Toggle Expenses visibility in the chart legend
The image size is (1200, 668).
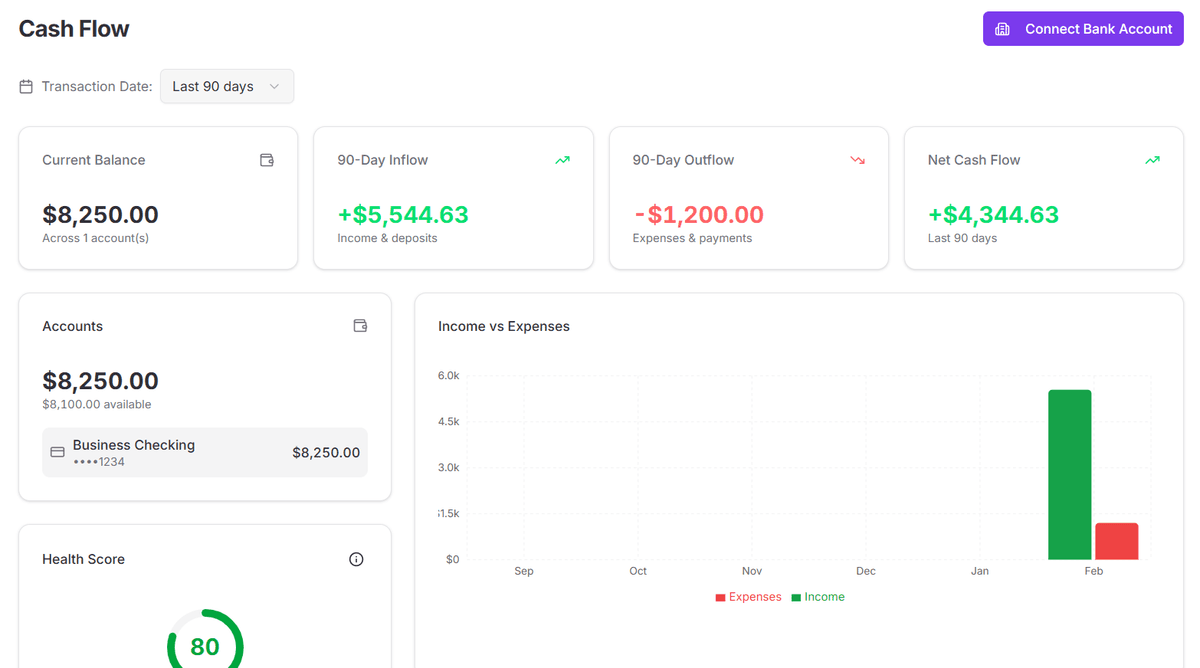(749, 596)
